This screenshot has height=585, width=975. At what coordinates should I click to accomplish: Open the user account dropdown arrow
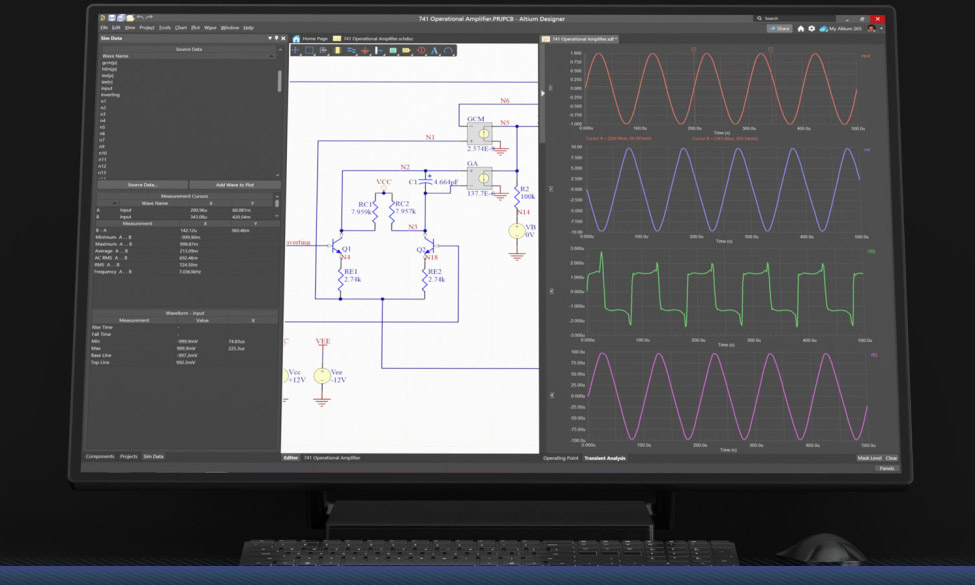(881, 29)
